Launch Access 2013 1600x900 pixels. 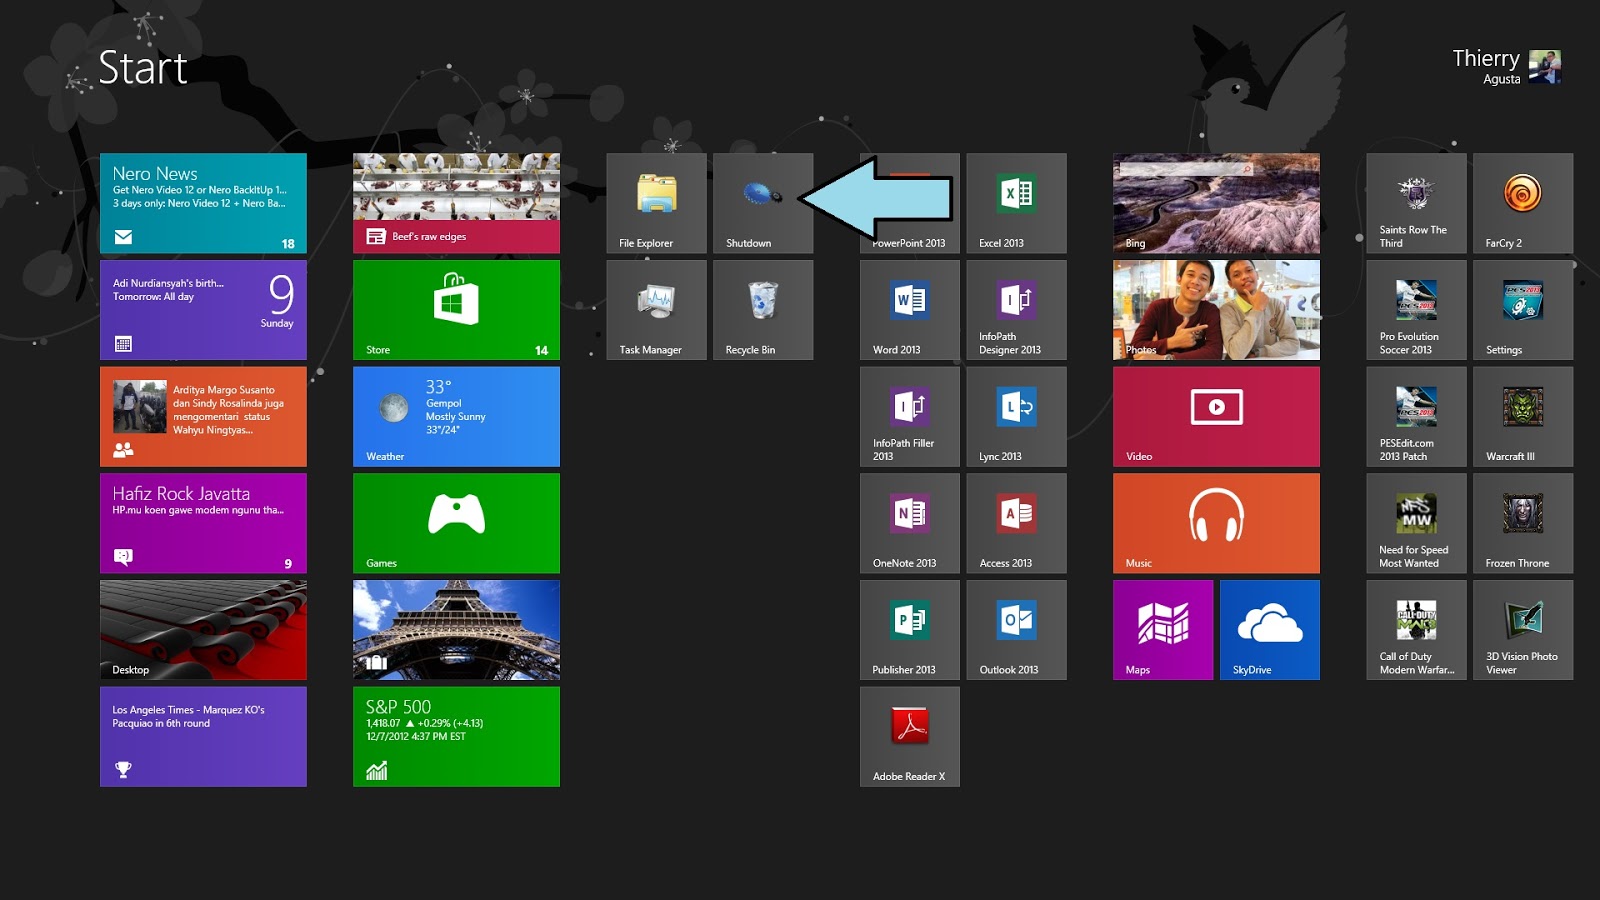tap(1016, 523)
